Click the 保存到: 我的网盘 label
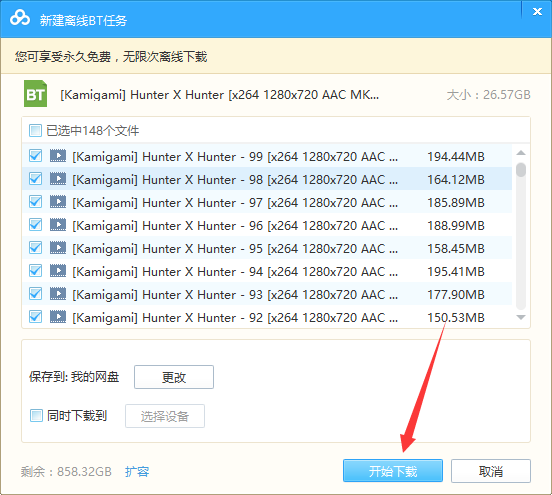Image resolution: width=552 pixels, height=495 pixels. (x=74, y=377)
